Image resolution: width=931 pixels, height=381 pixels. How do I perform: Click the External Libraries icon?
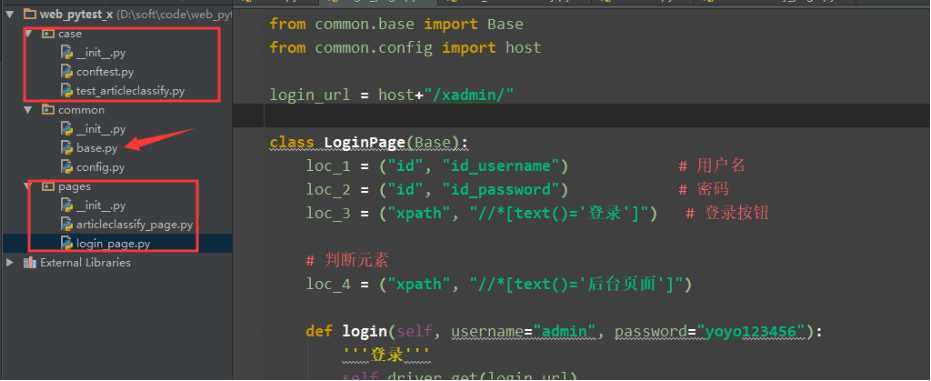[30, 262]
